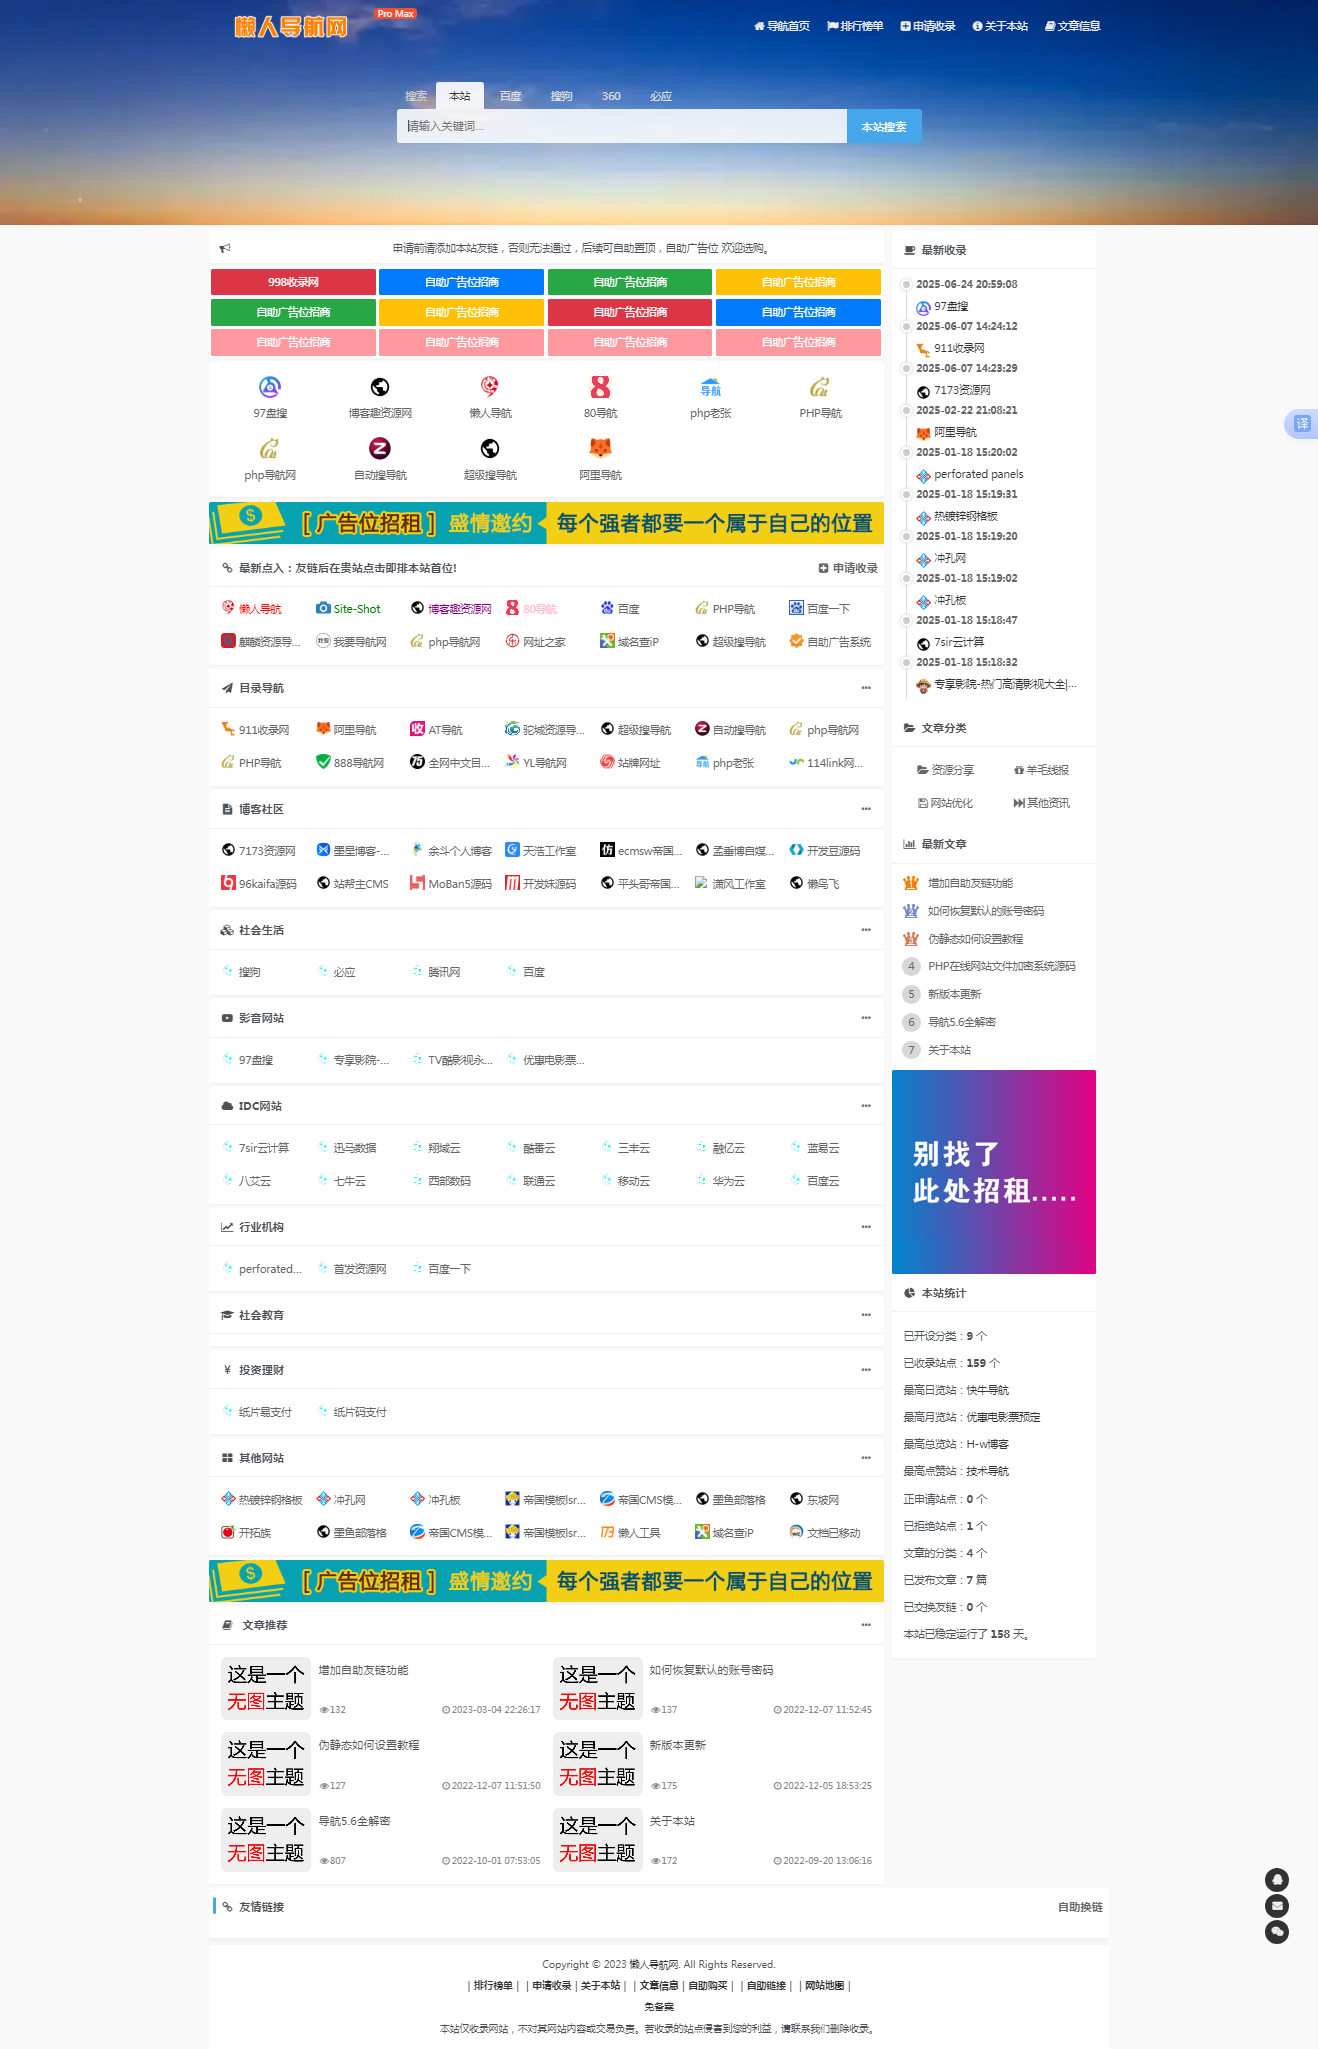This screenshot has height=2049, width=1318.
Task: Select the 搜狗 search tab
Action: pyautogui.click(x=561, y=96)
